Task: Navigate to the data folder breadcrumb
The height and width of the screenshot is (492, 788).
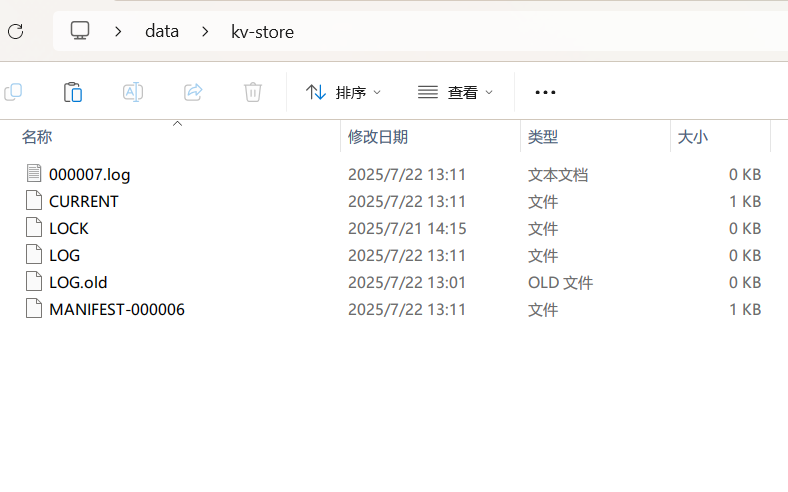Action: 162,31
